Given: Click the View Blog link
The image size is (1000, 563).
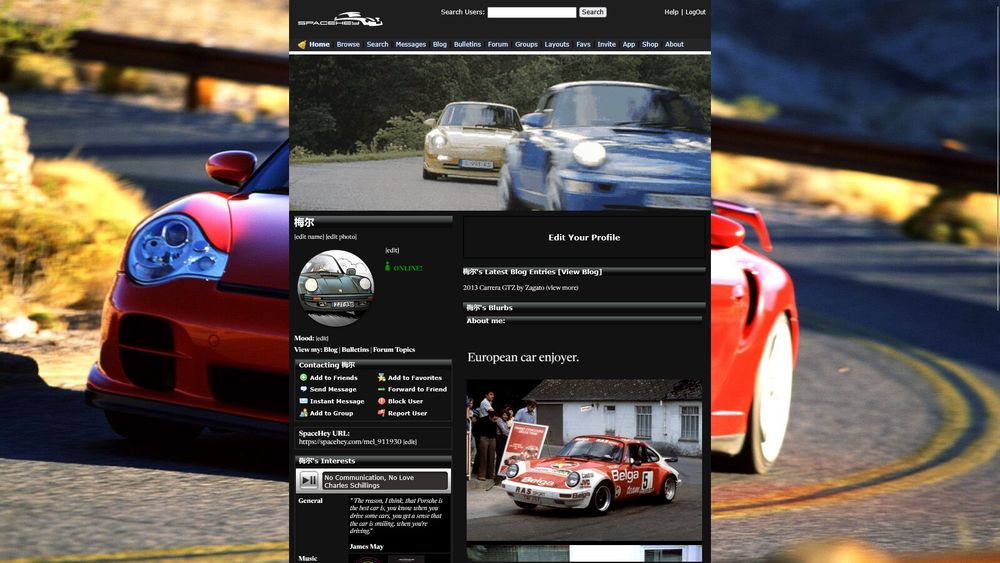Looking at the screenshot, I should (x=579, y=272).
